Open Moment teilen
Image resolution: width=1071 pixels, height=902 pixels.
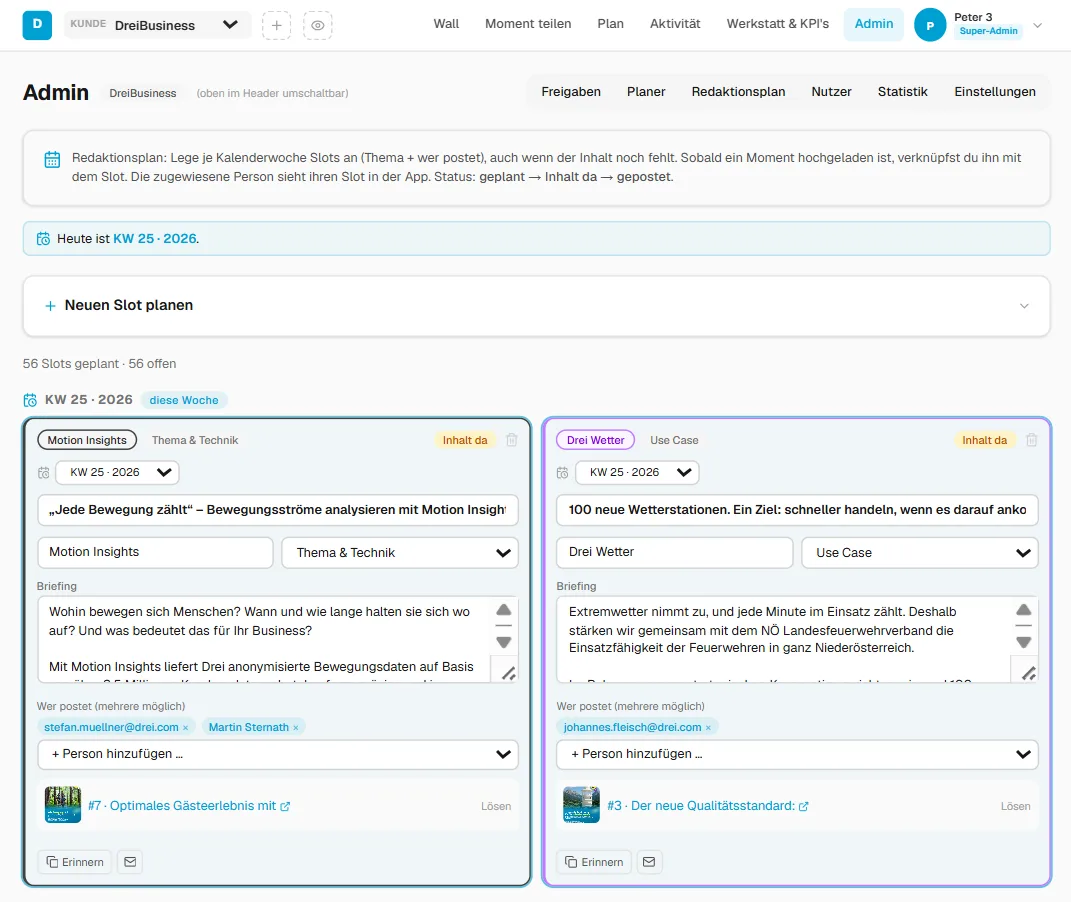click(x=528, y=24)
